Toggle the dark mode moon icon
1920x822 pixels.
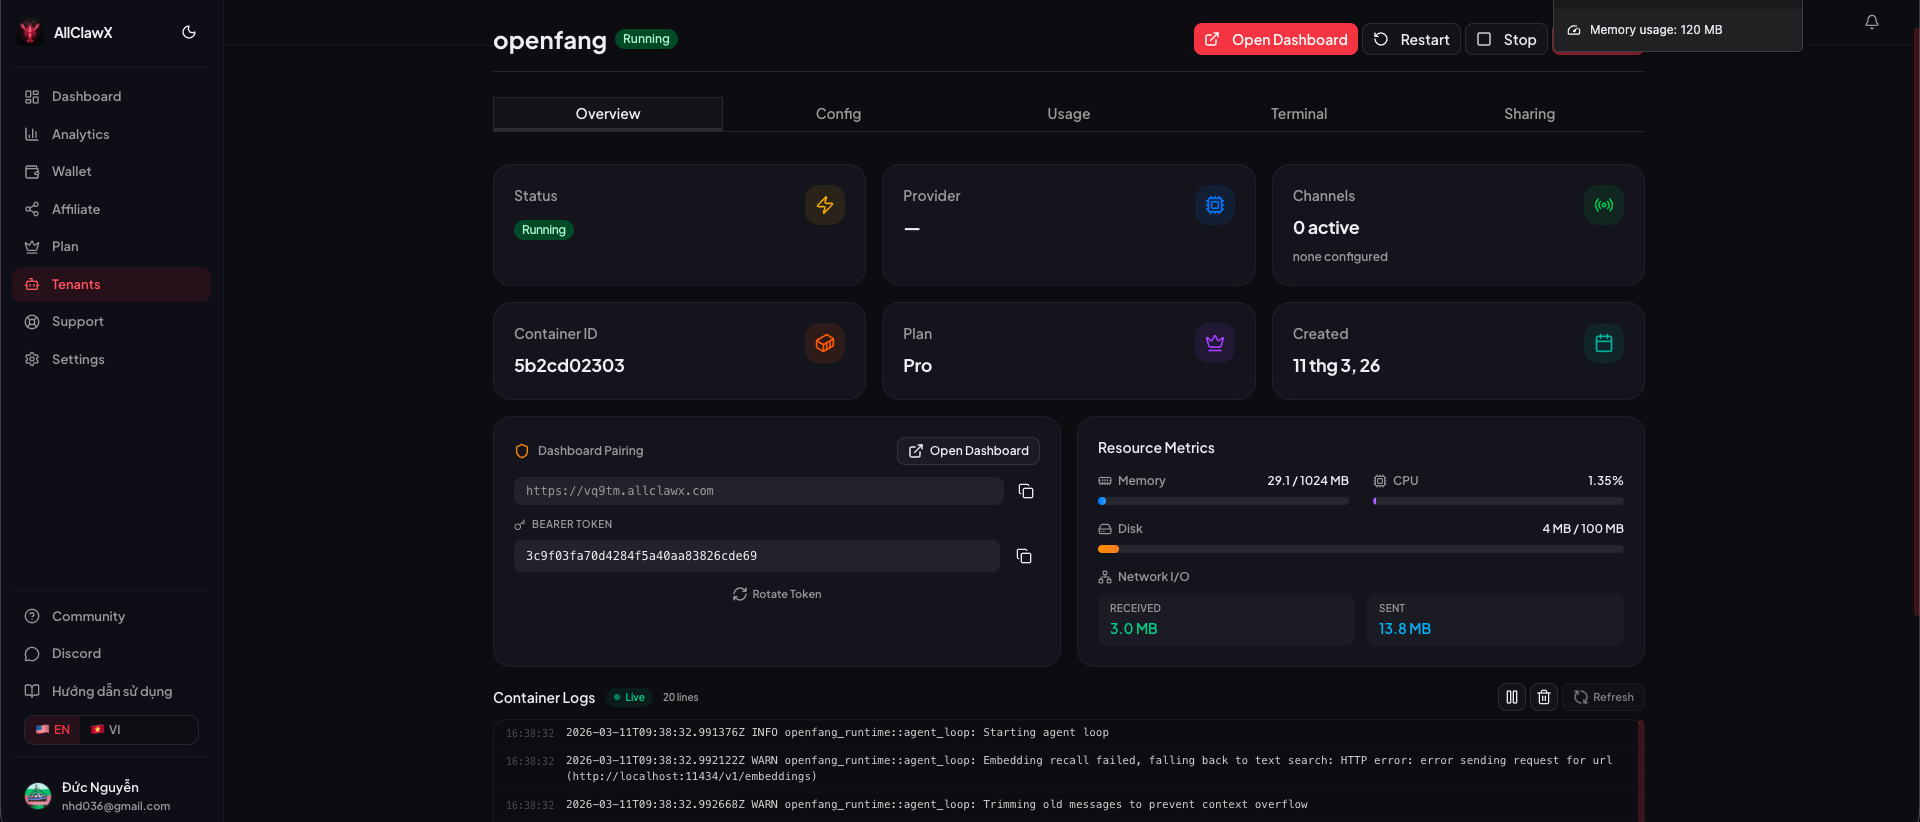(189, 32)
